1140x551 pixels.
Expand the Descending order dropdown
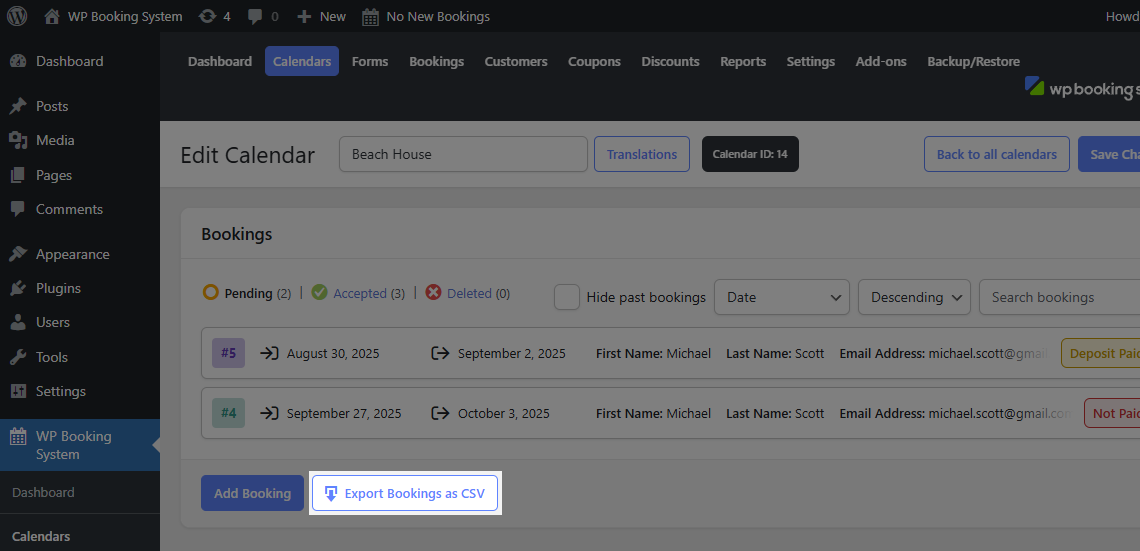915,297
